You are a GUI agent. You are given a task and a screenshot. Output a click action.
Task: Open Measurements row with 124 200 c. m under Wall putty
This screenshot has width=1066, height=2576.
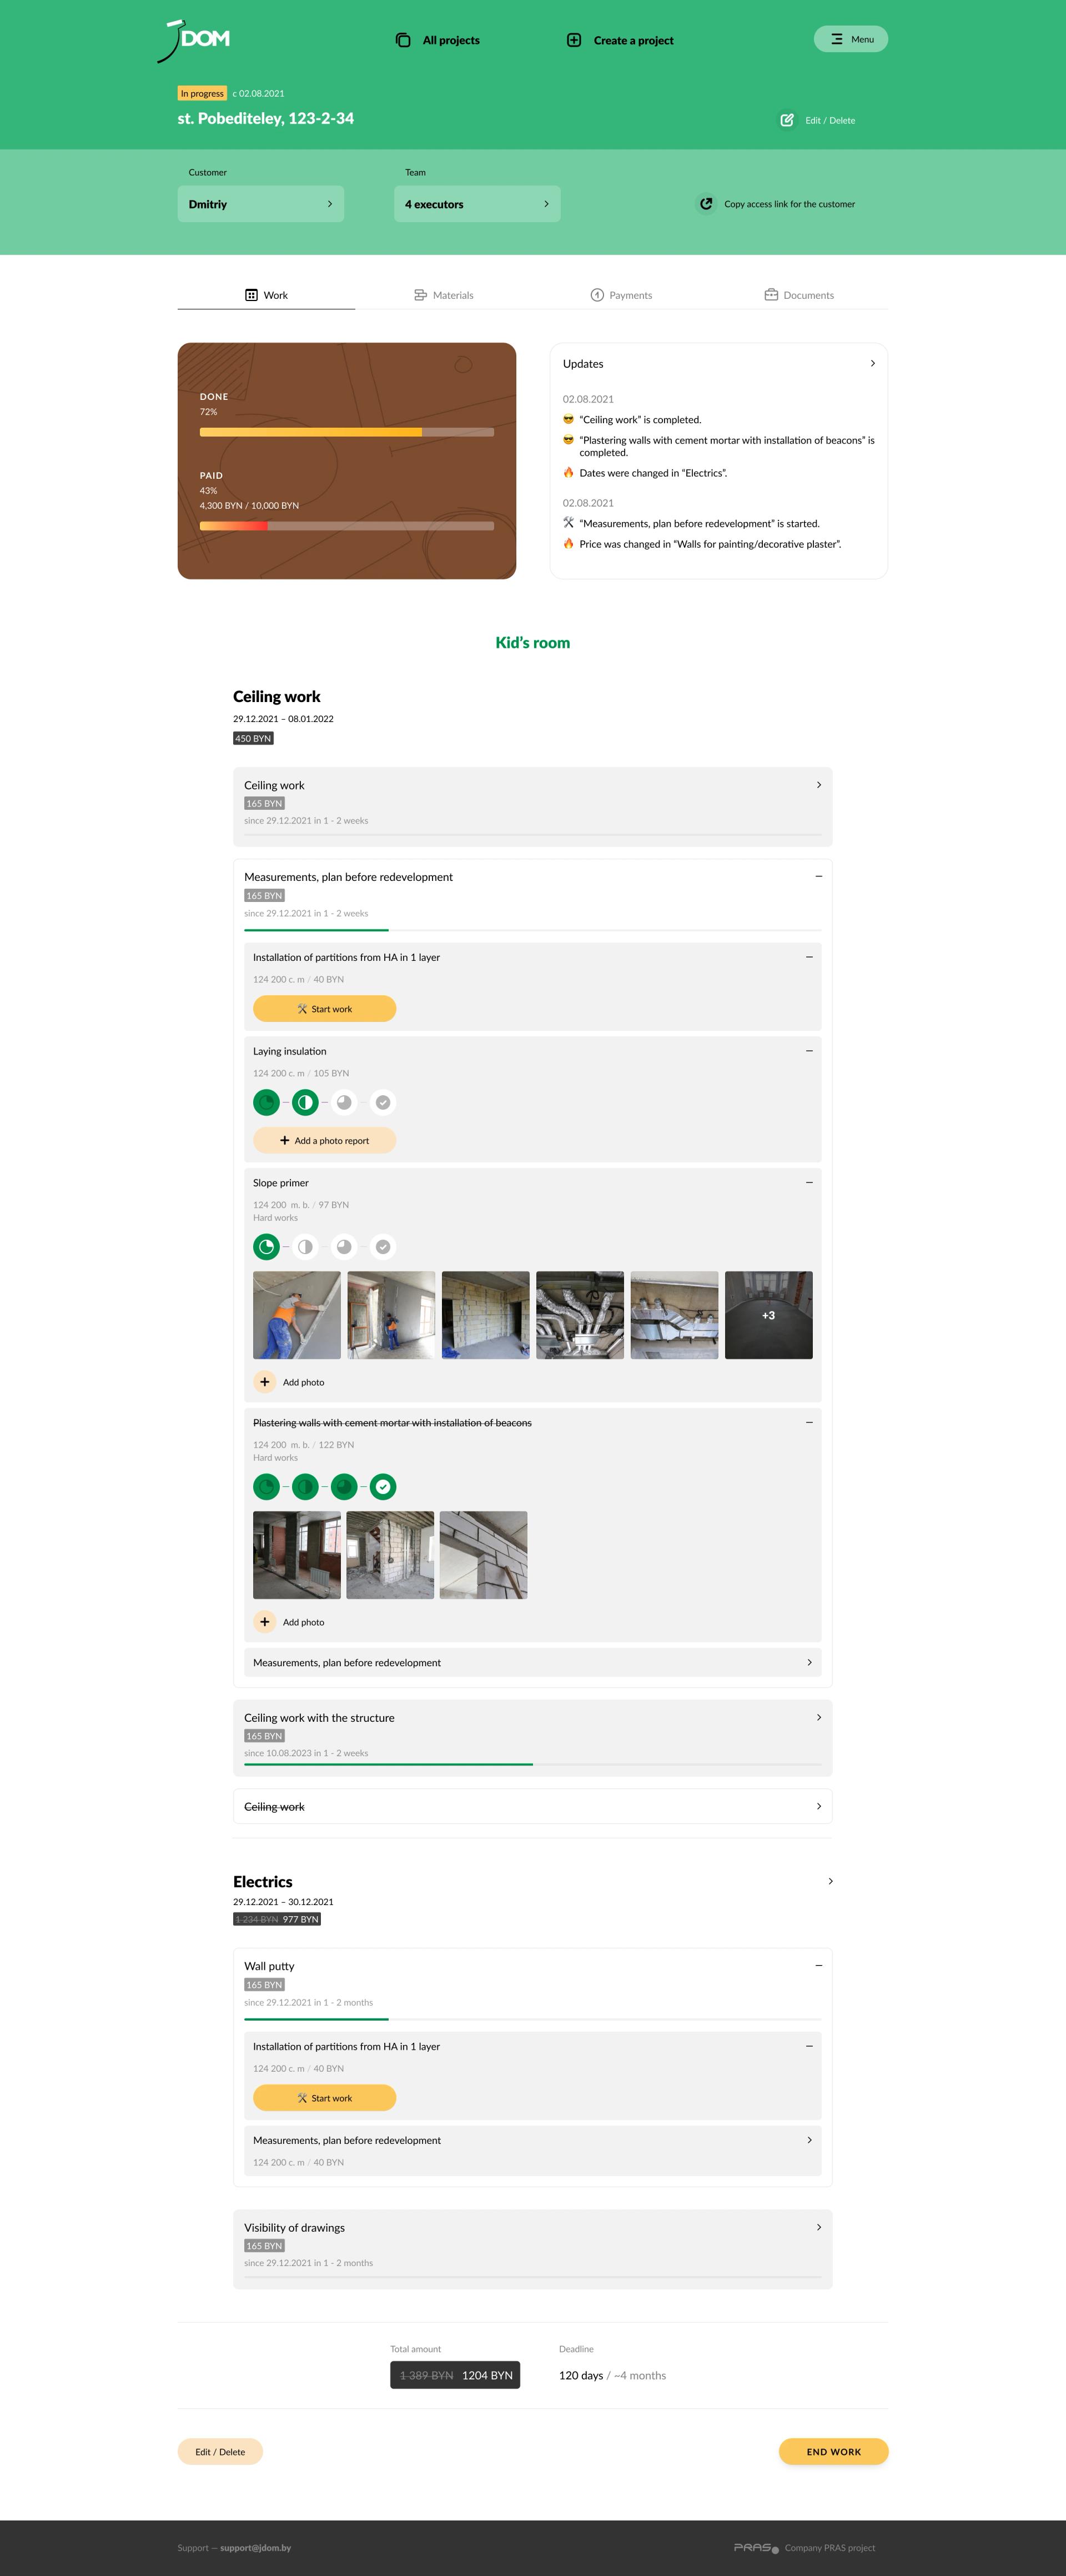pyautogui.click(x=533, y=2151)
